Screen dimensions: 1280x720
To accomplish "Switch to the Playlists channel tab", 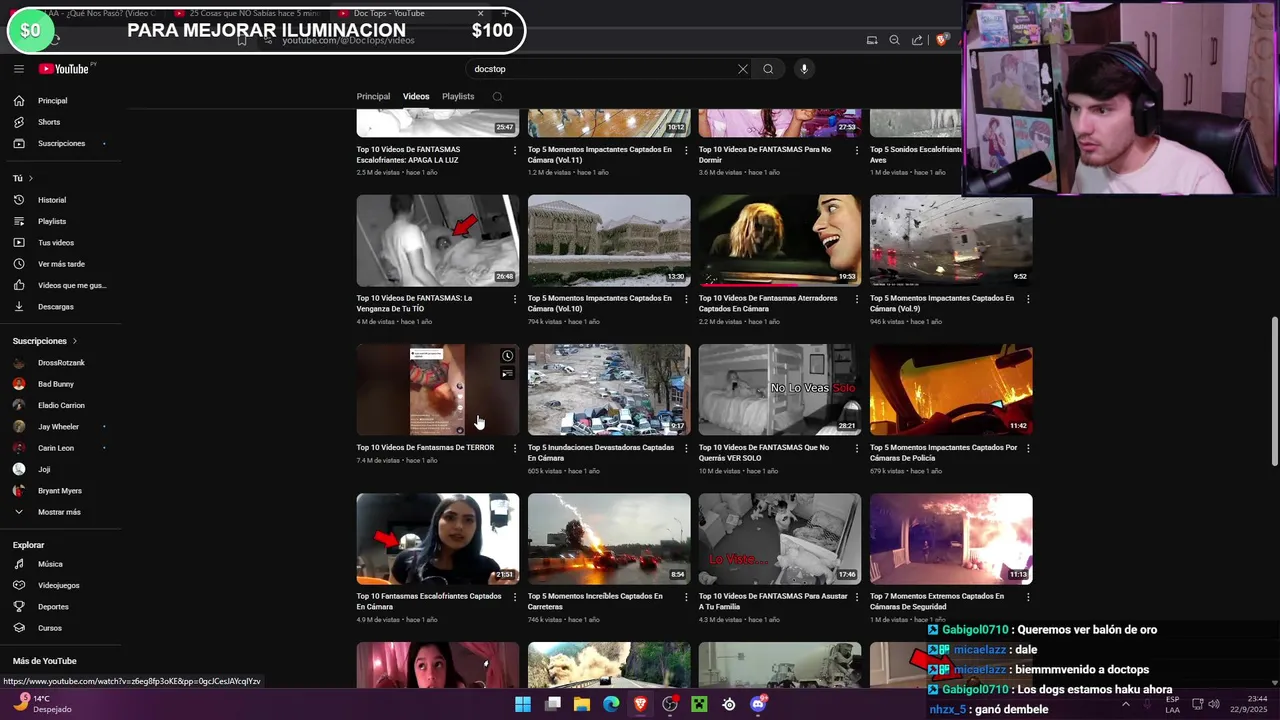I will [458, 97].
